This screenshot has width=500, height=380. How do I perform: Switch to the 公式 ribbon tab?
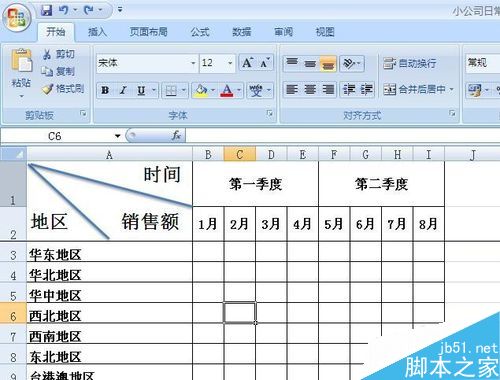(x=200, y=32)
